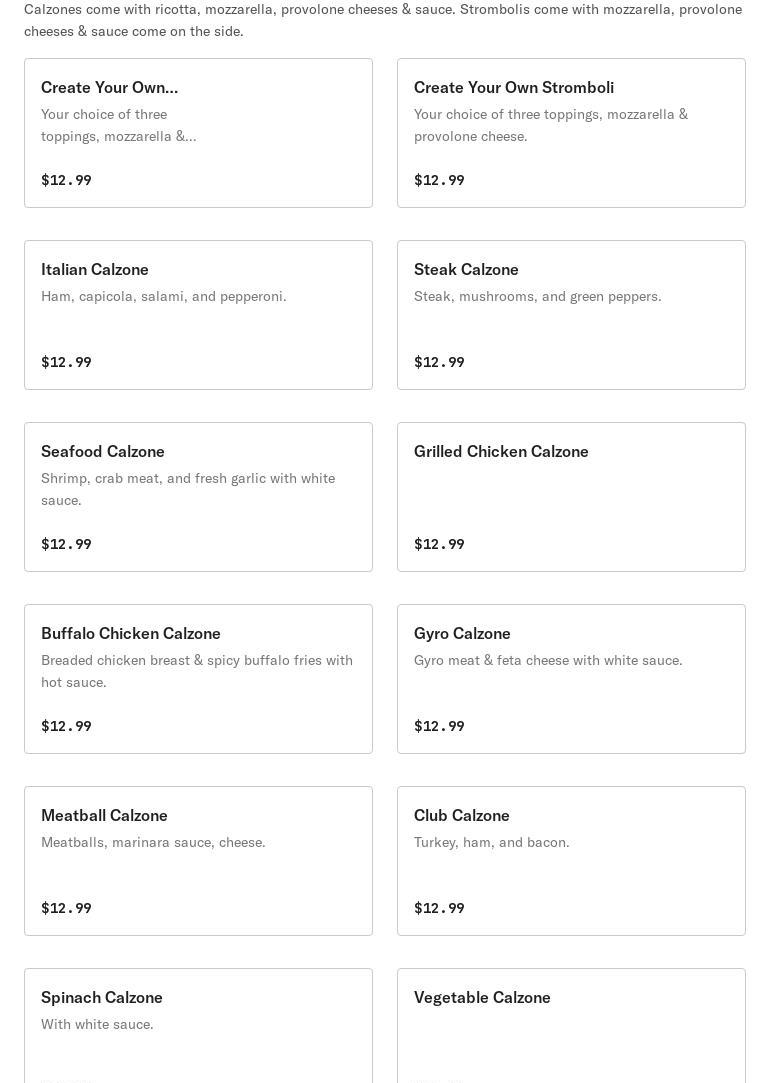Choose the Meatball Calzone card
This screenshot has height=1083, width=770.
click(198, 861)
